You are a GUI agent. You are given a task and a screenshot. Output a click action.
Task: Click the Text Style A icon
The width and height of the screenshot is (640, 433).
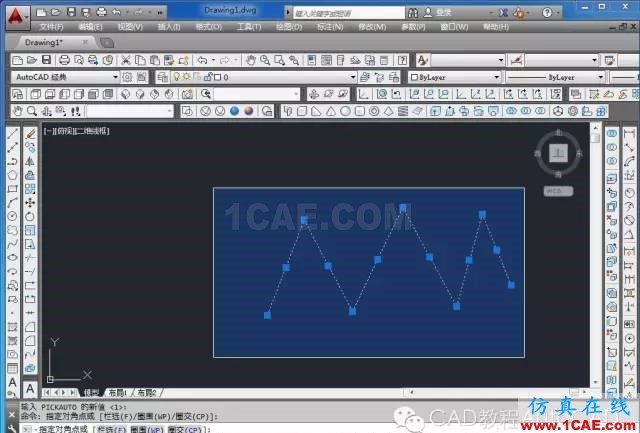click(x=422, y=60)
